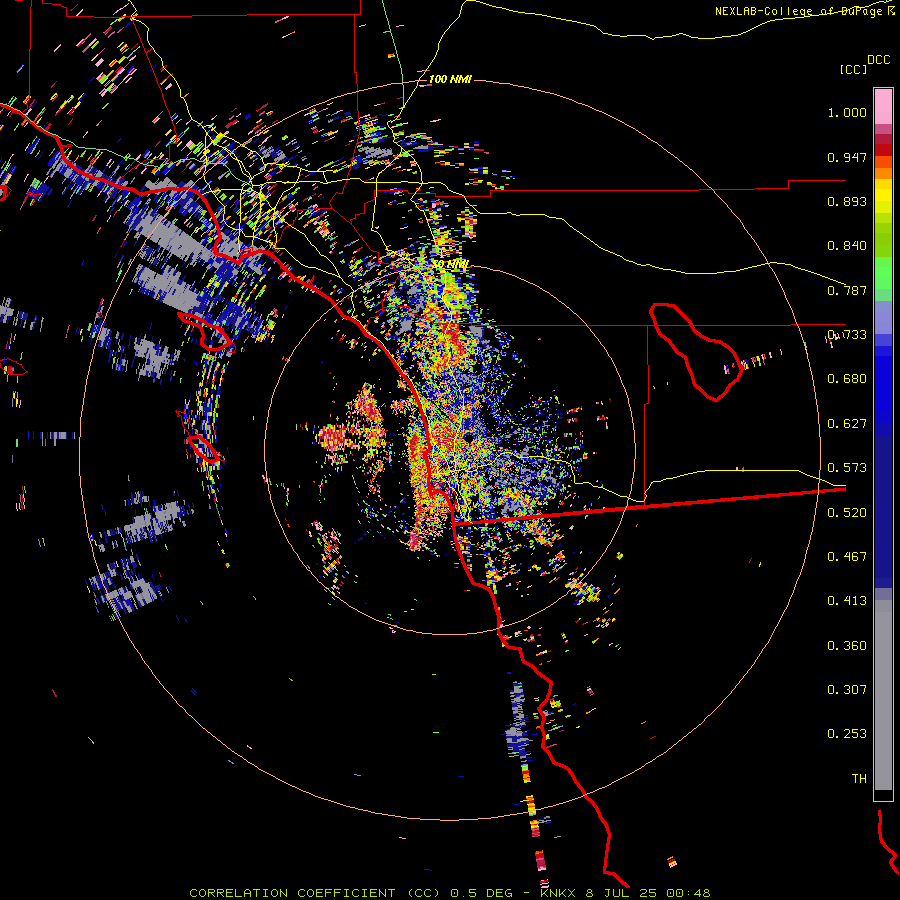Click the "KNKX" station identifier
Screen dimensions: 900x900
coord(557,893)
